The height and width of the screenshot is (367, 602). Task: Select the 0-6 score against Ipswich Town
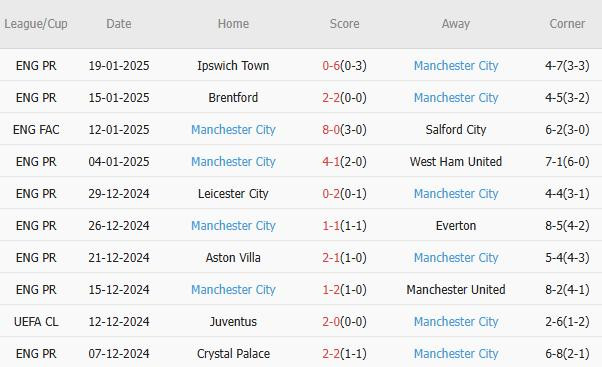(331, 66)
